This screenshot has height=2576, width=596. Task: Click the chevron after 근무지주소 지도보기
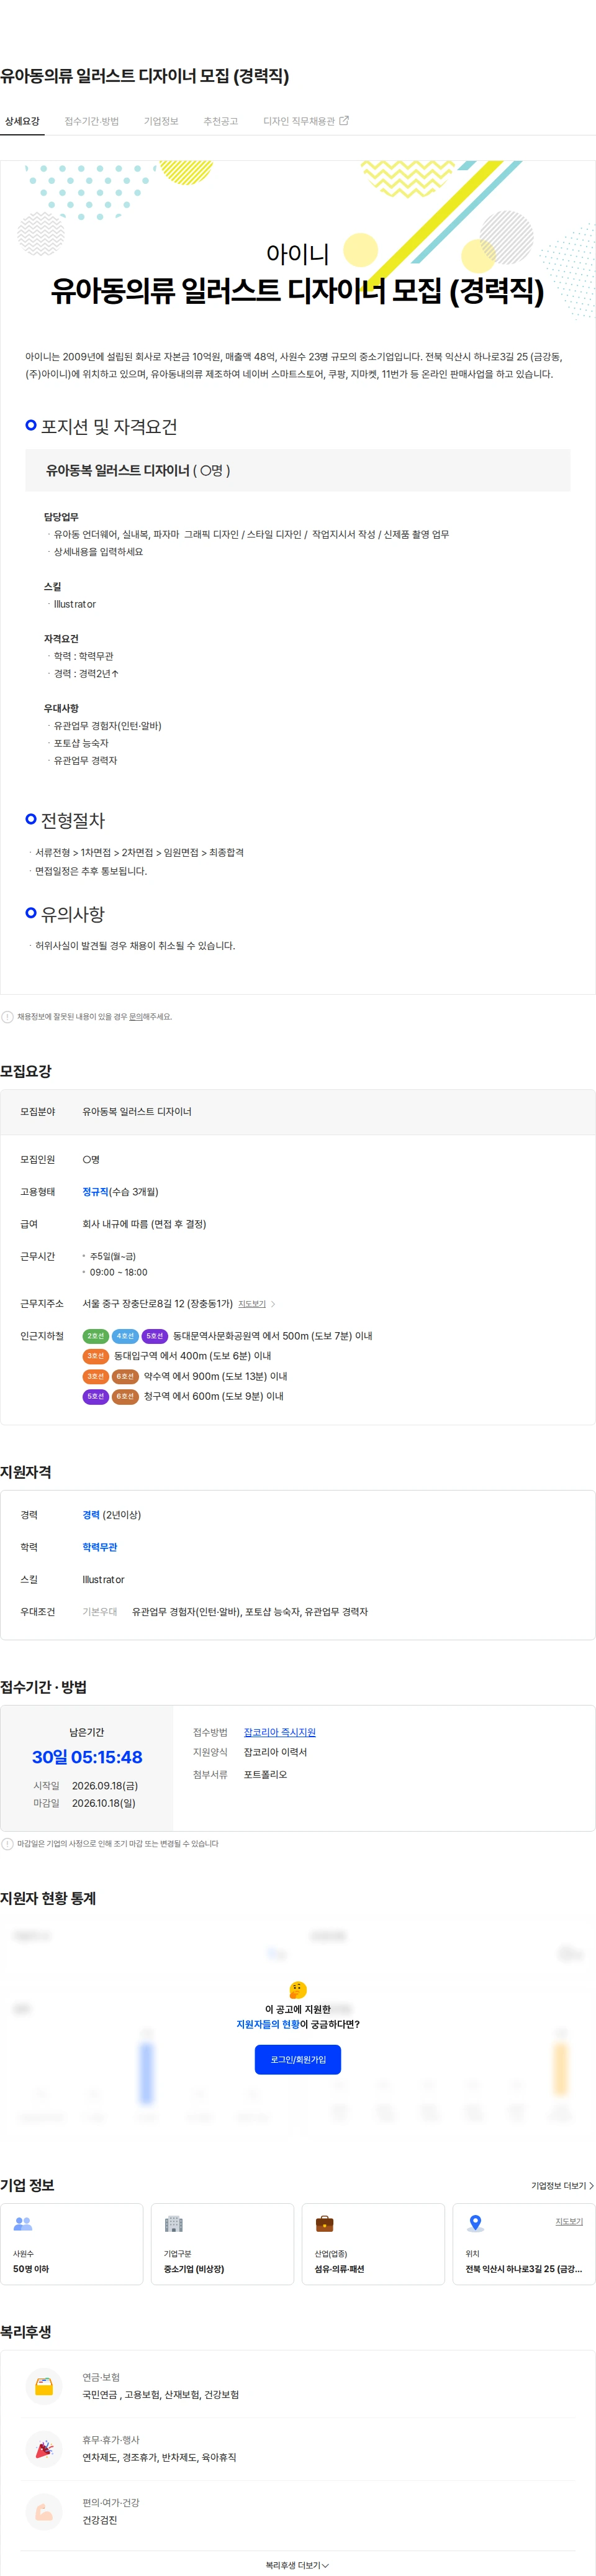tap(273, 1304)
